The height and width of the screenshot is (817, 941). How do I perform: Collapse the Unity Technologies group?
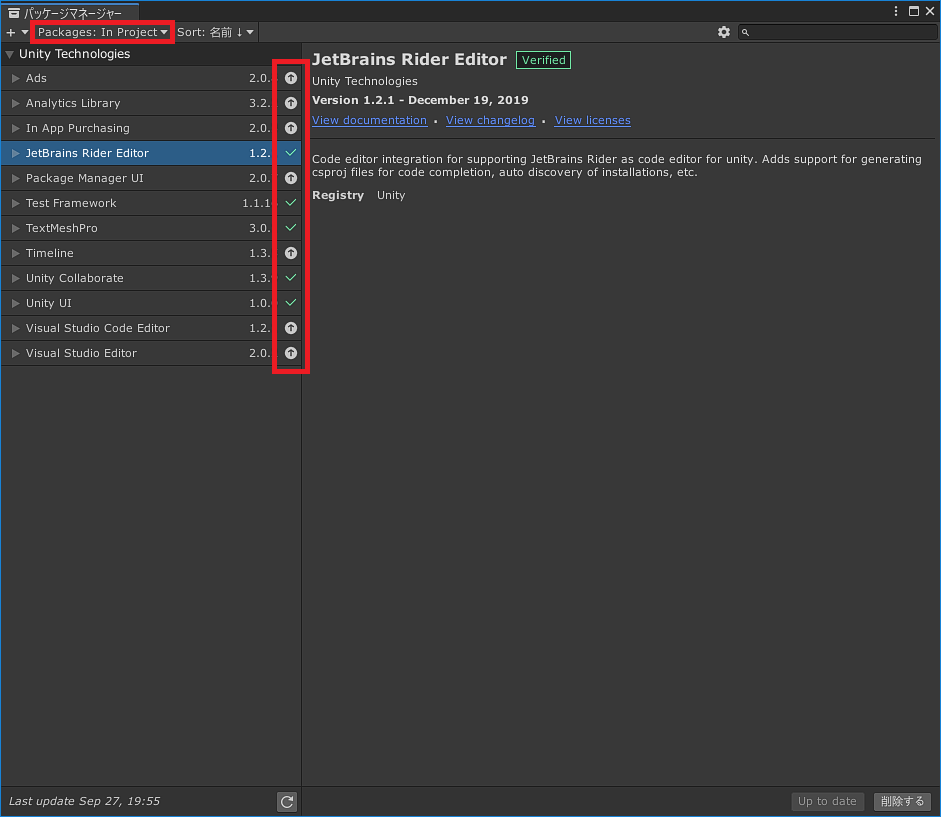tap(10, 55)
